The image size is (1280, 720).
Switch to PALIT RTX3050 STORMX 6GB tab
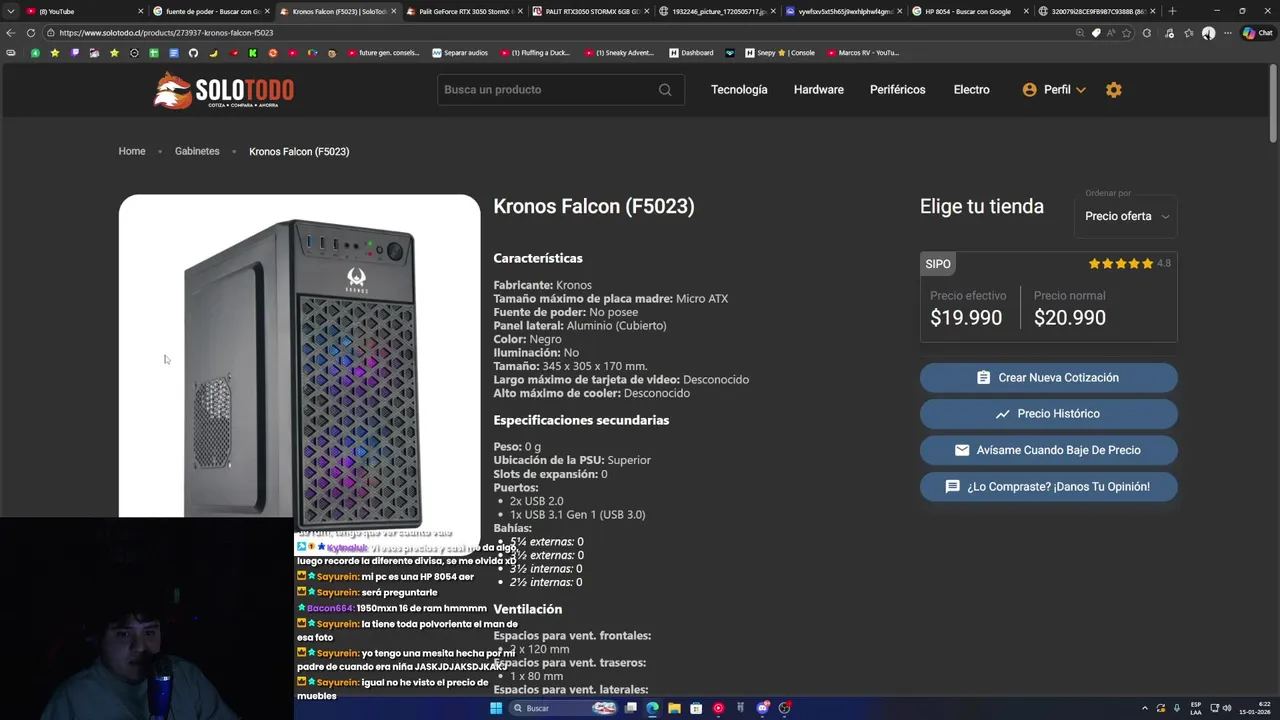(592, 11)
